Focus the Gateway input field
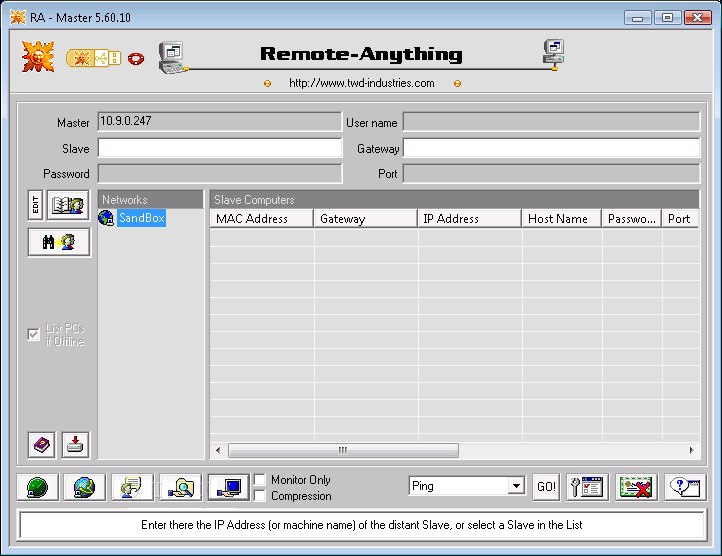 tap(552, 148)
